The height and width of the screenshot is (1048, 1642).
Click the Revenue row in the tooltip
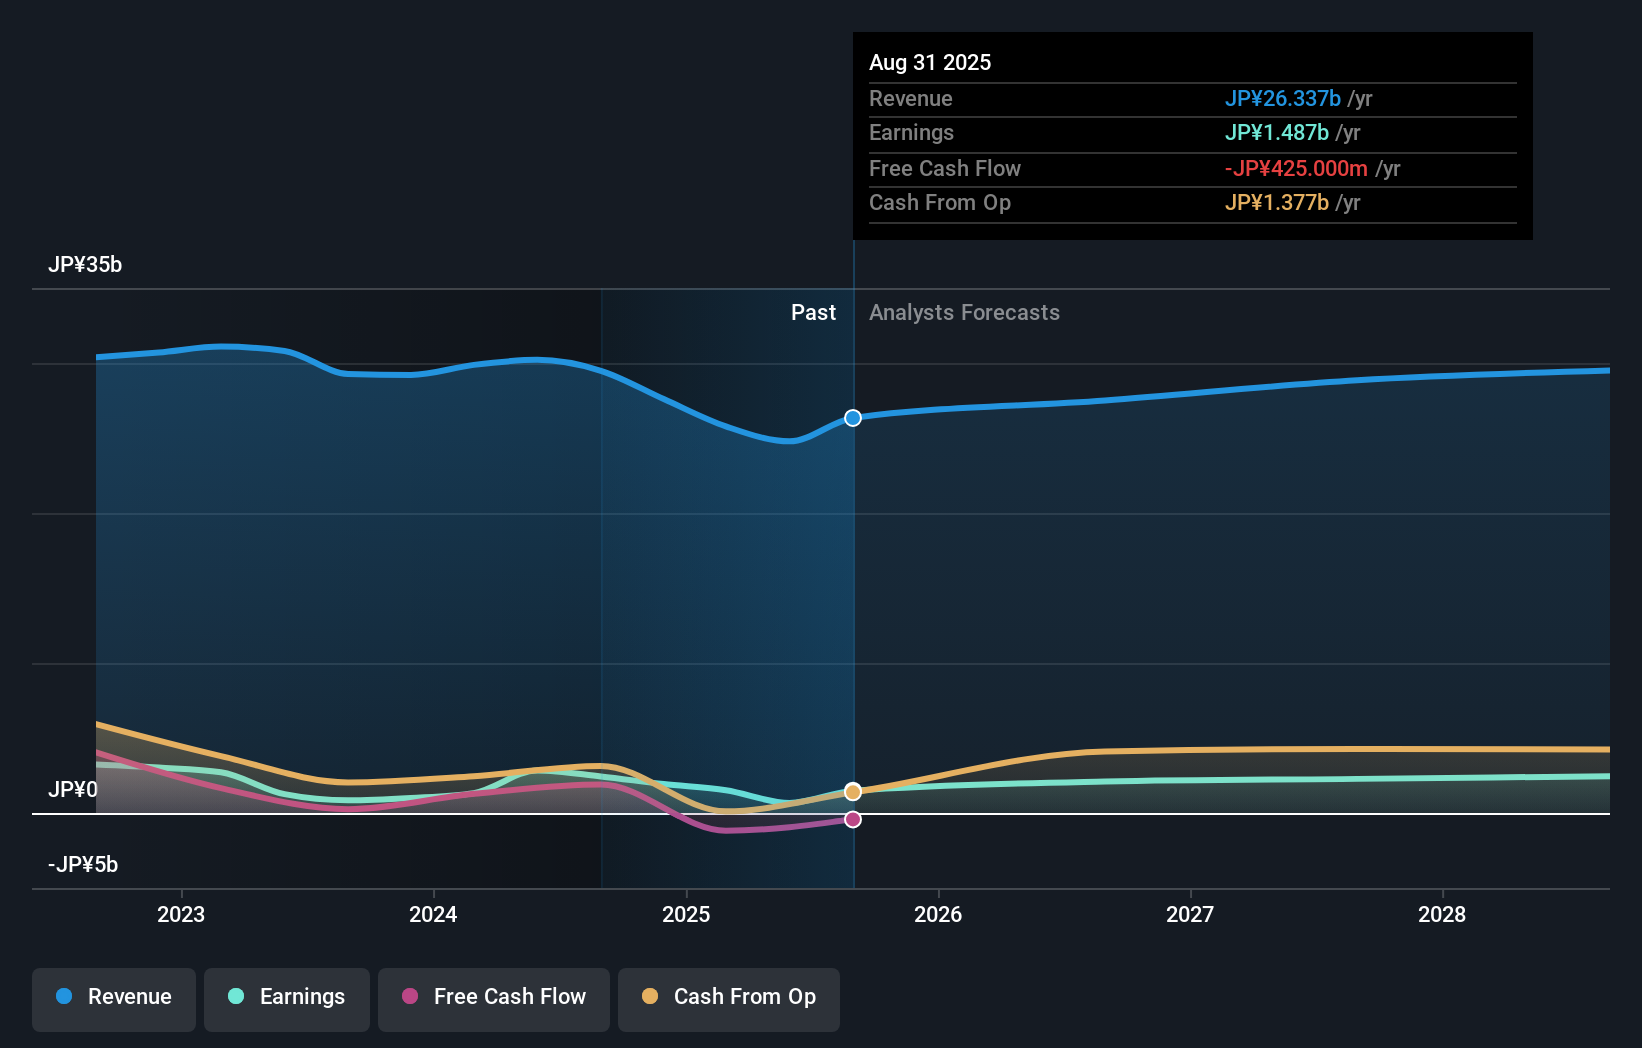(x=1100, y=98)
